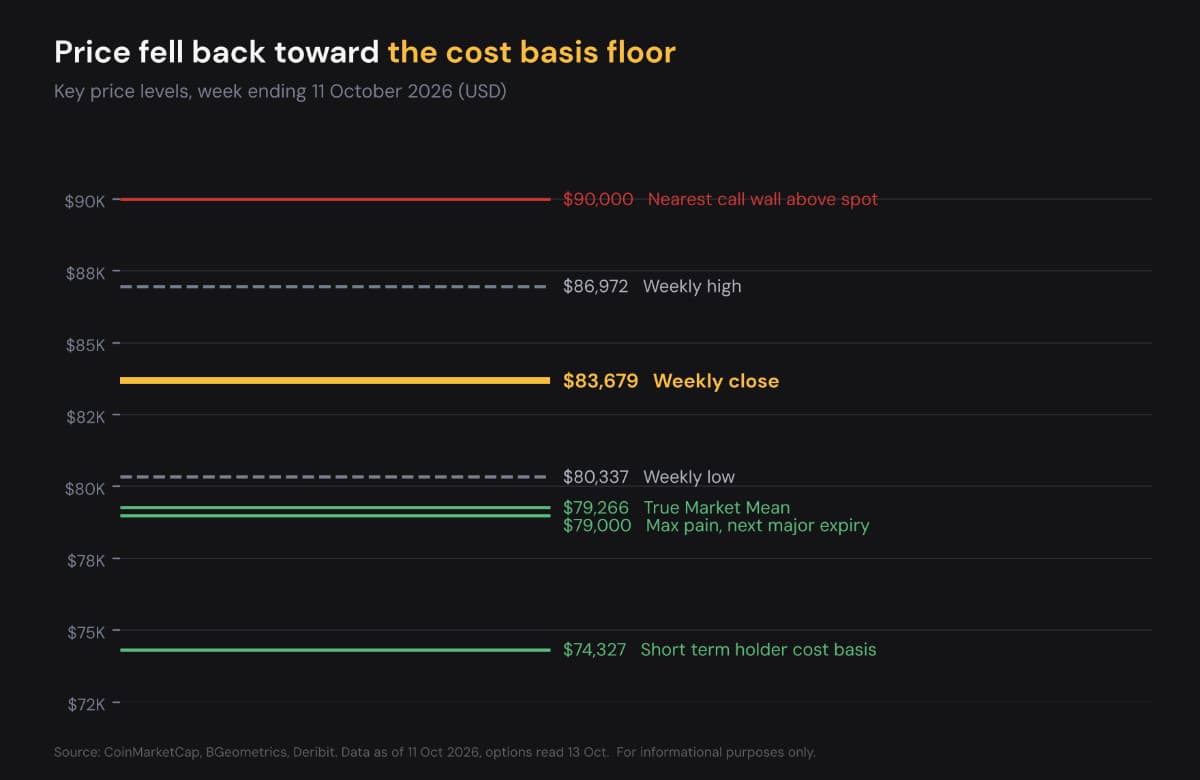Click the $72K y-axis tick label
Viewport: 1200px width, 780px height.
pos(86,704)
